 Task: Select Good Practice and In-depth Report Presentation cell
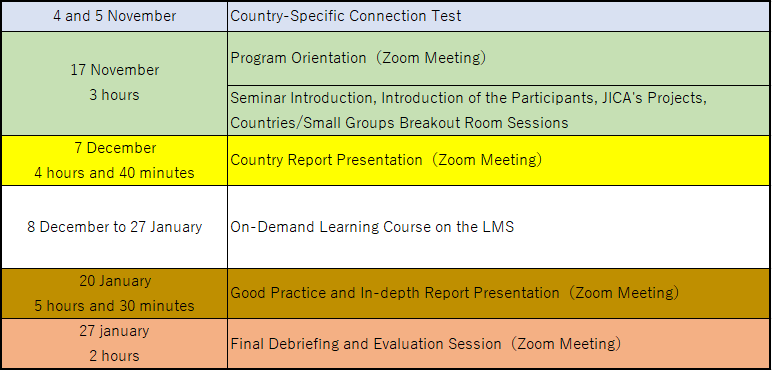499,293
